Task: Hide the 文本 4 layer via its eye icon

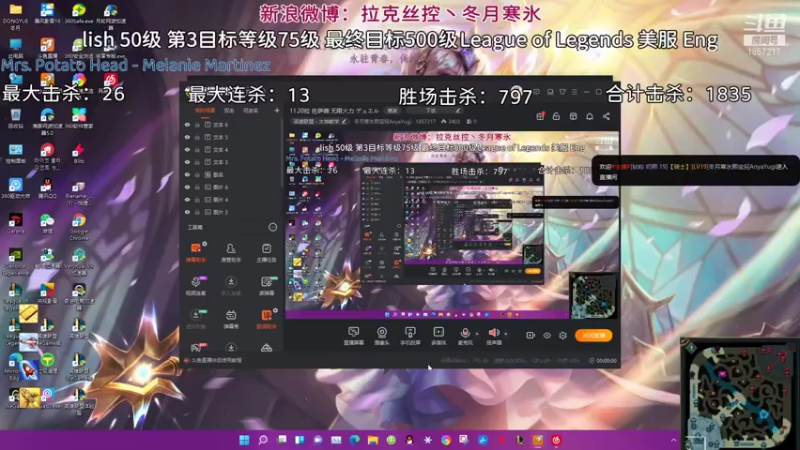Action: tap(187, 149)
